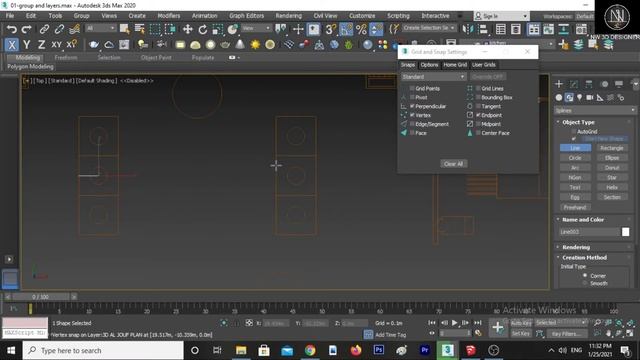Select the Smooth initial type radio
This screenshot has height=360, width=640.
pyautogui.click(x=585, y=283)
